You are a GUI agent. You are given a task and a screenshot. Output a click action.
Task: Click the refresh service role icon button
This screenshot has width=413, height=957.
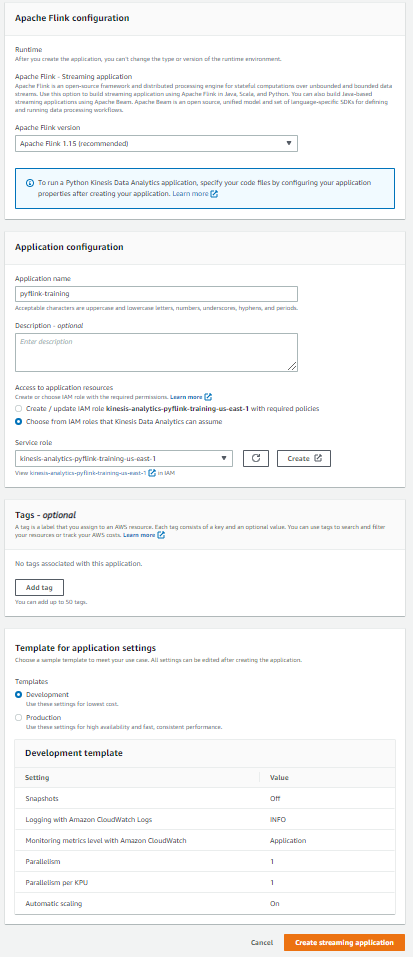[256, 458]
